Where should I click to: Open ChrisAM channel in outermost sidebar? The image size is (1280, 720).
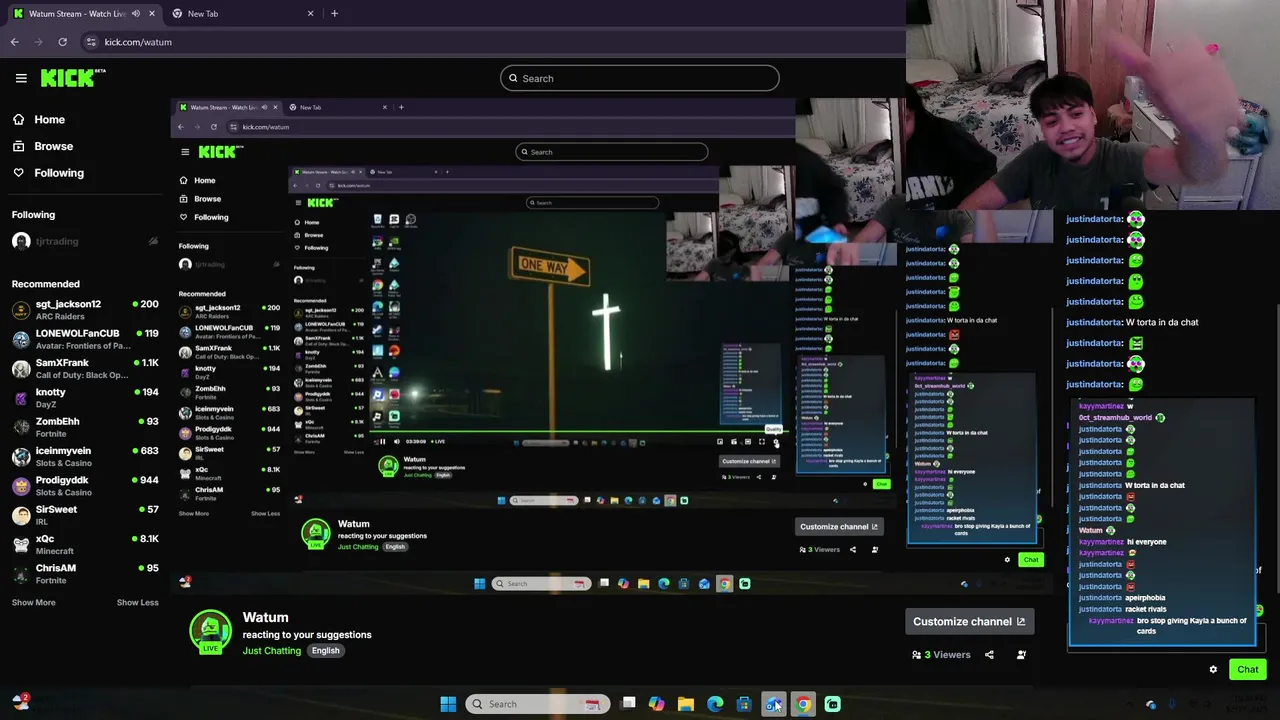(x=85, y=573)
